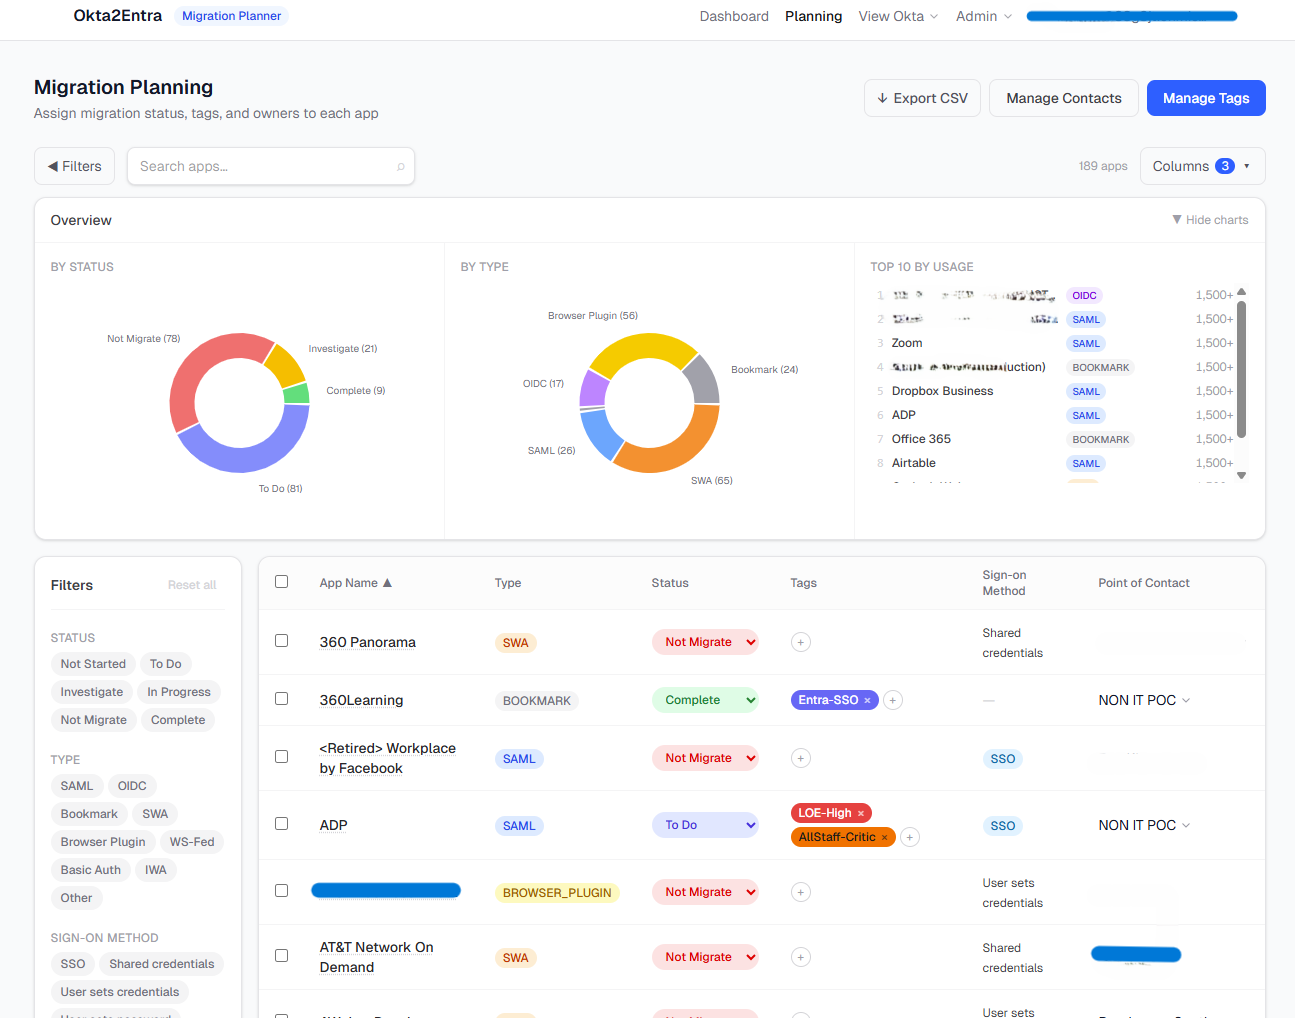Open Complete status dropdown for 360Learning

(x=705, y=700)
